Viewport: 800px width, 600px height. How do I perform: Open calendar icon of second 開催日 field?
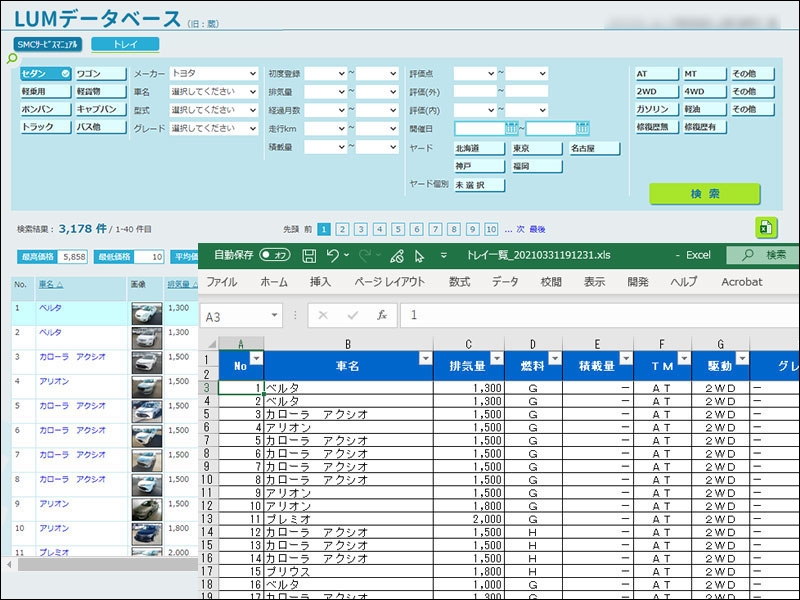583,129
